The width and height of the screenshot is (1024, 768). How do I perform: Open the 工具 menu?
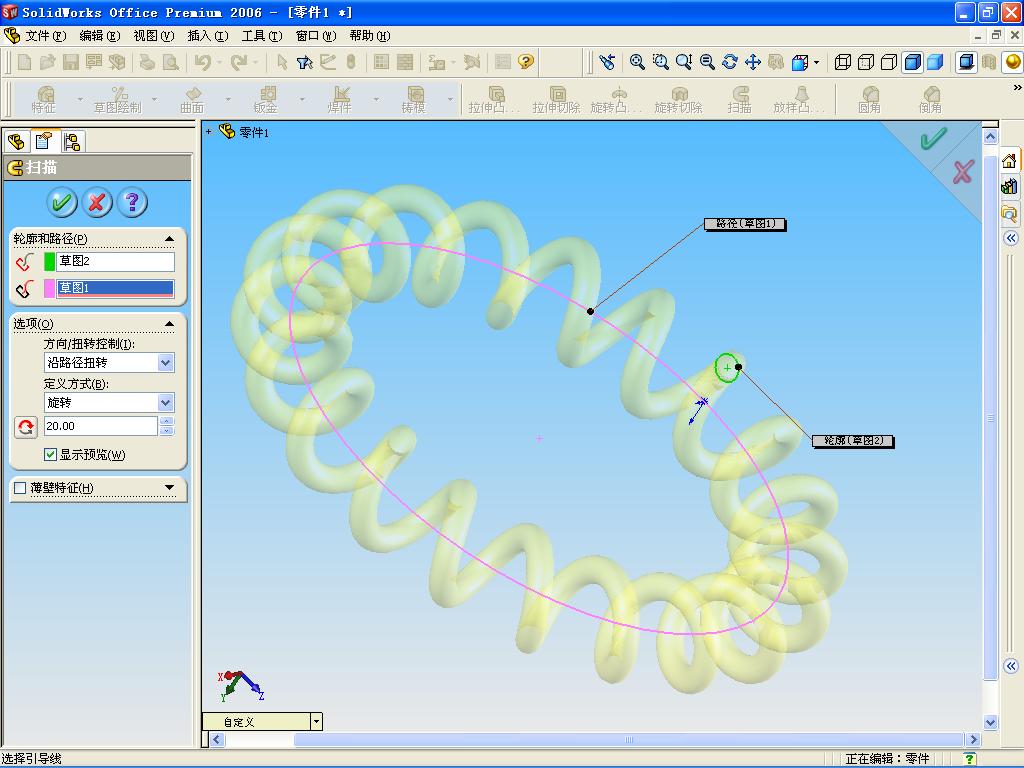click(262, 35)
